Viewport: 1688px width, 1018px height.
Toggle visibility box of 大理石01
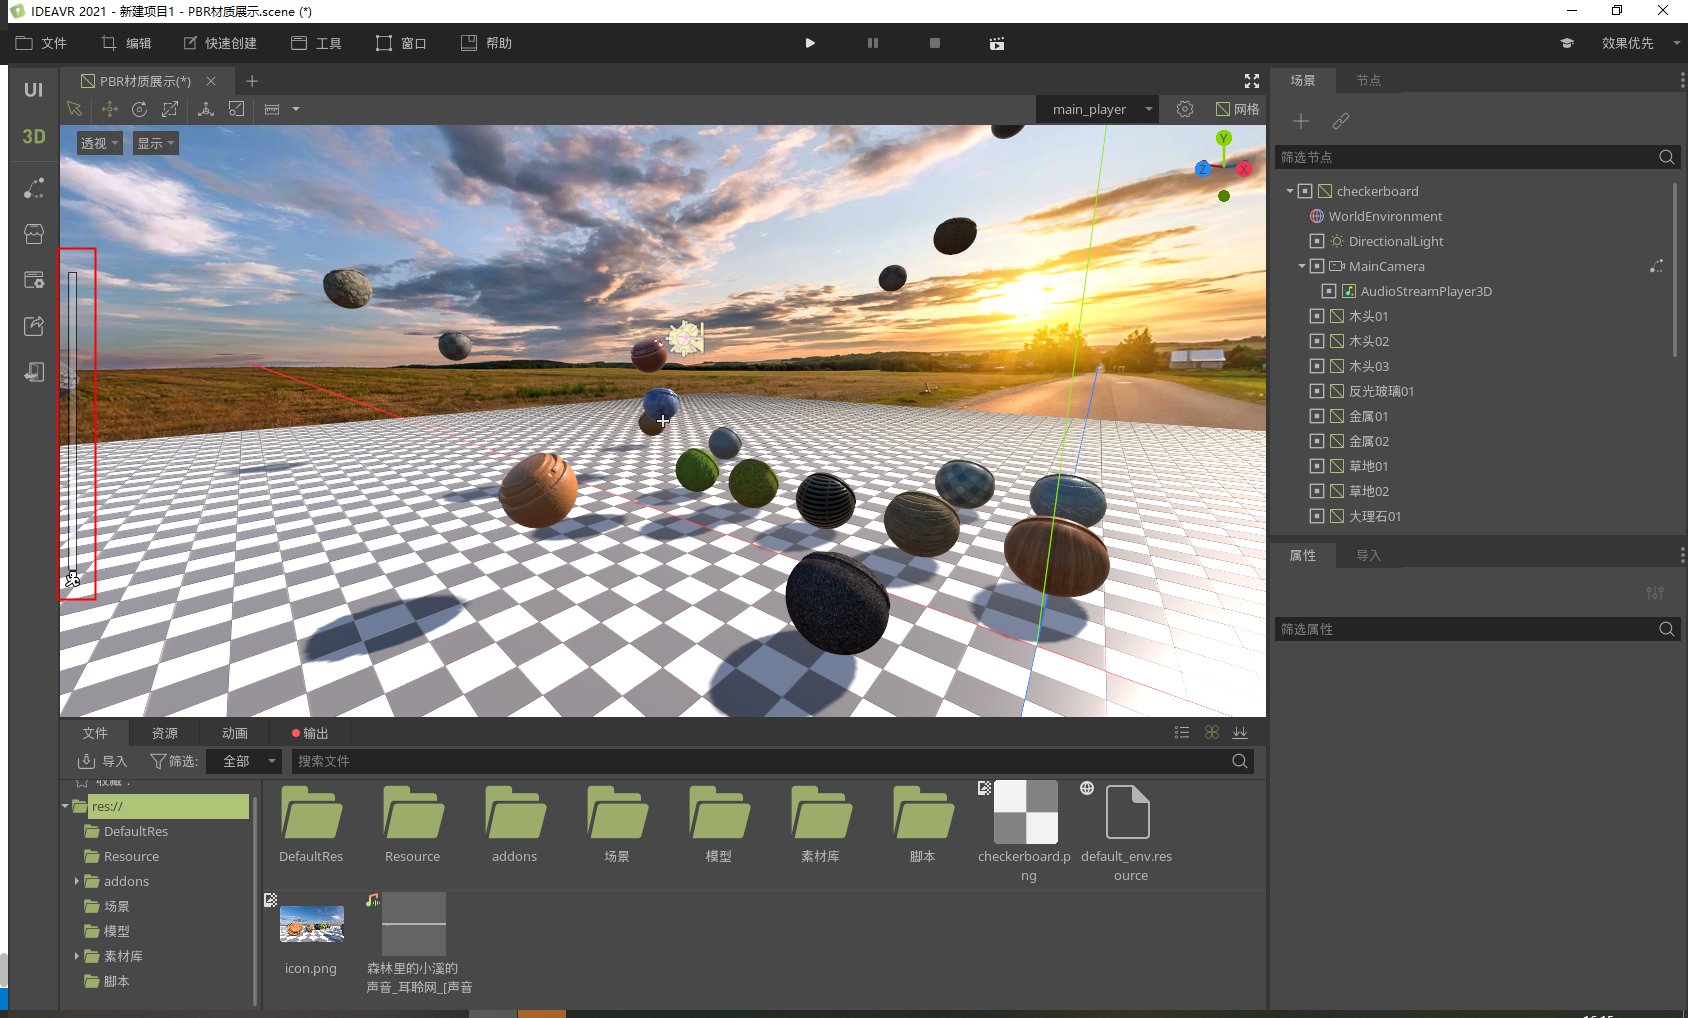1317,516
